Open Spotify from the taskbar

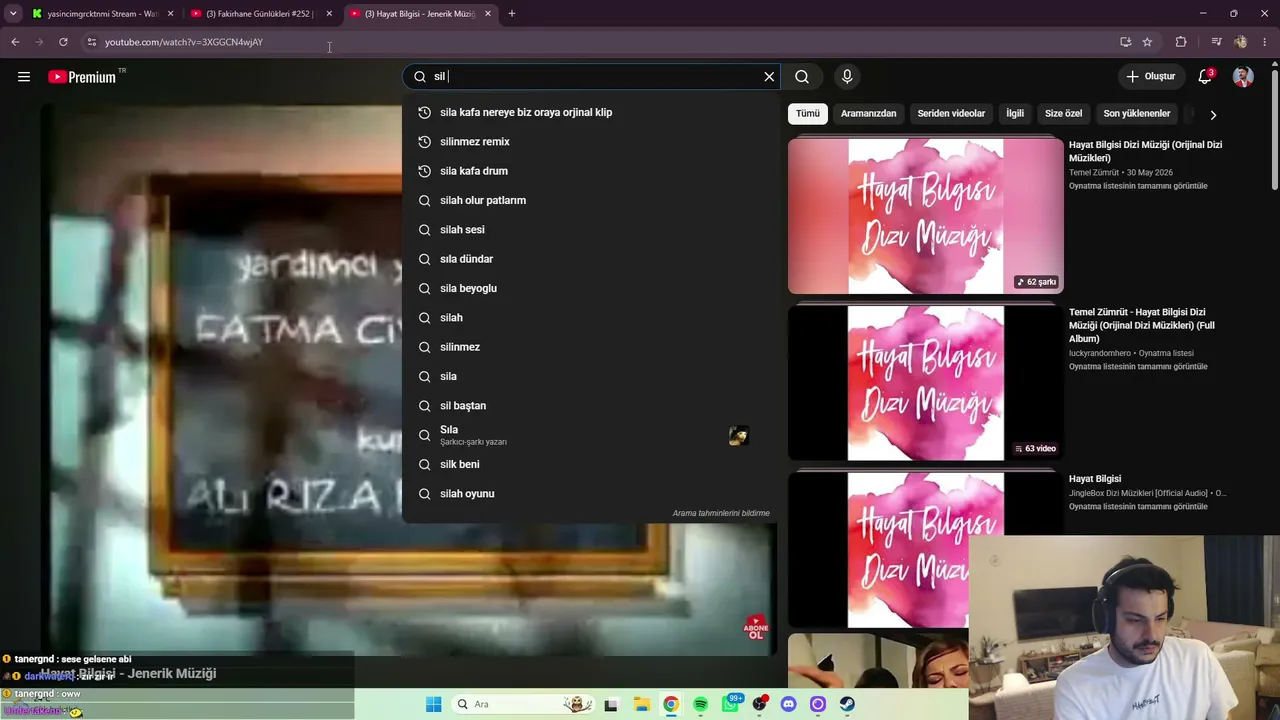700,704
